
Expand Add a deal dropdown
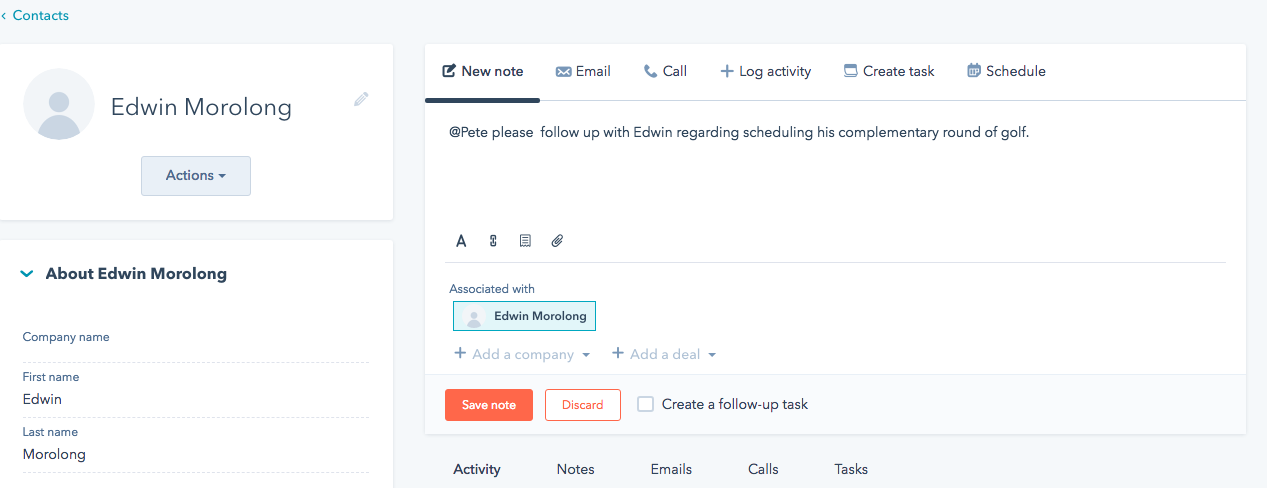[x=664, y=354]
